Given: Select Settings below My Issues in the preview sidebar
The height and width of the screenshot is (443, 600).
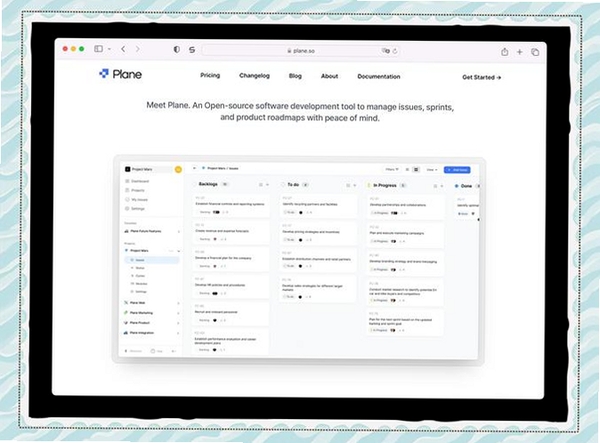Looking at the screenshot, I should (135, 208).
